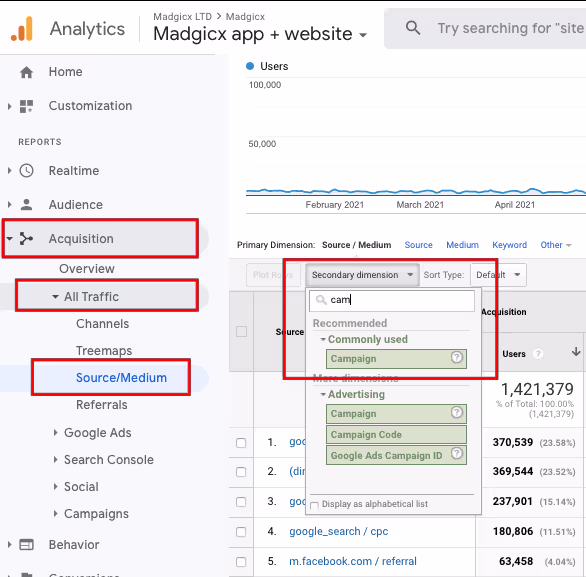Expand the Google Ads submenu
586x577 pixels.
(x=55, y=433)
